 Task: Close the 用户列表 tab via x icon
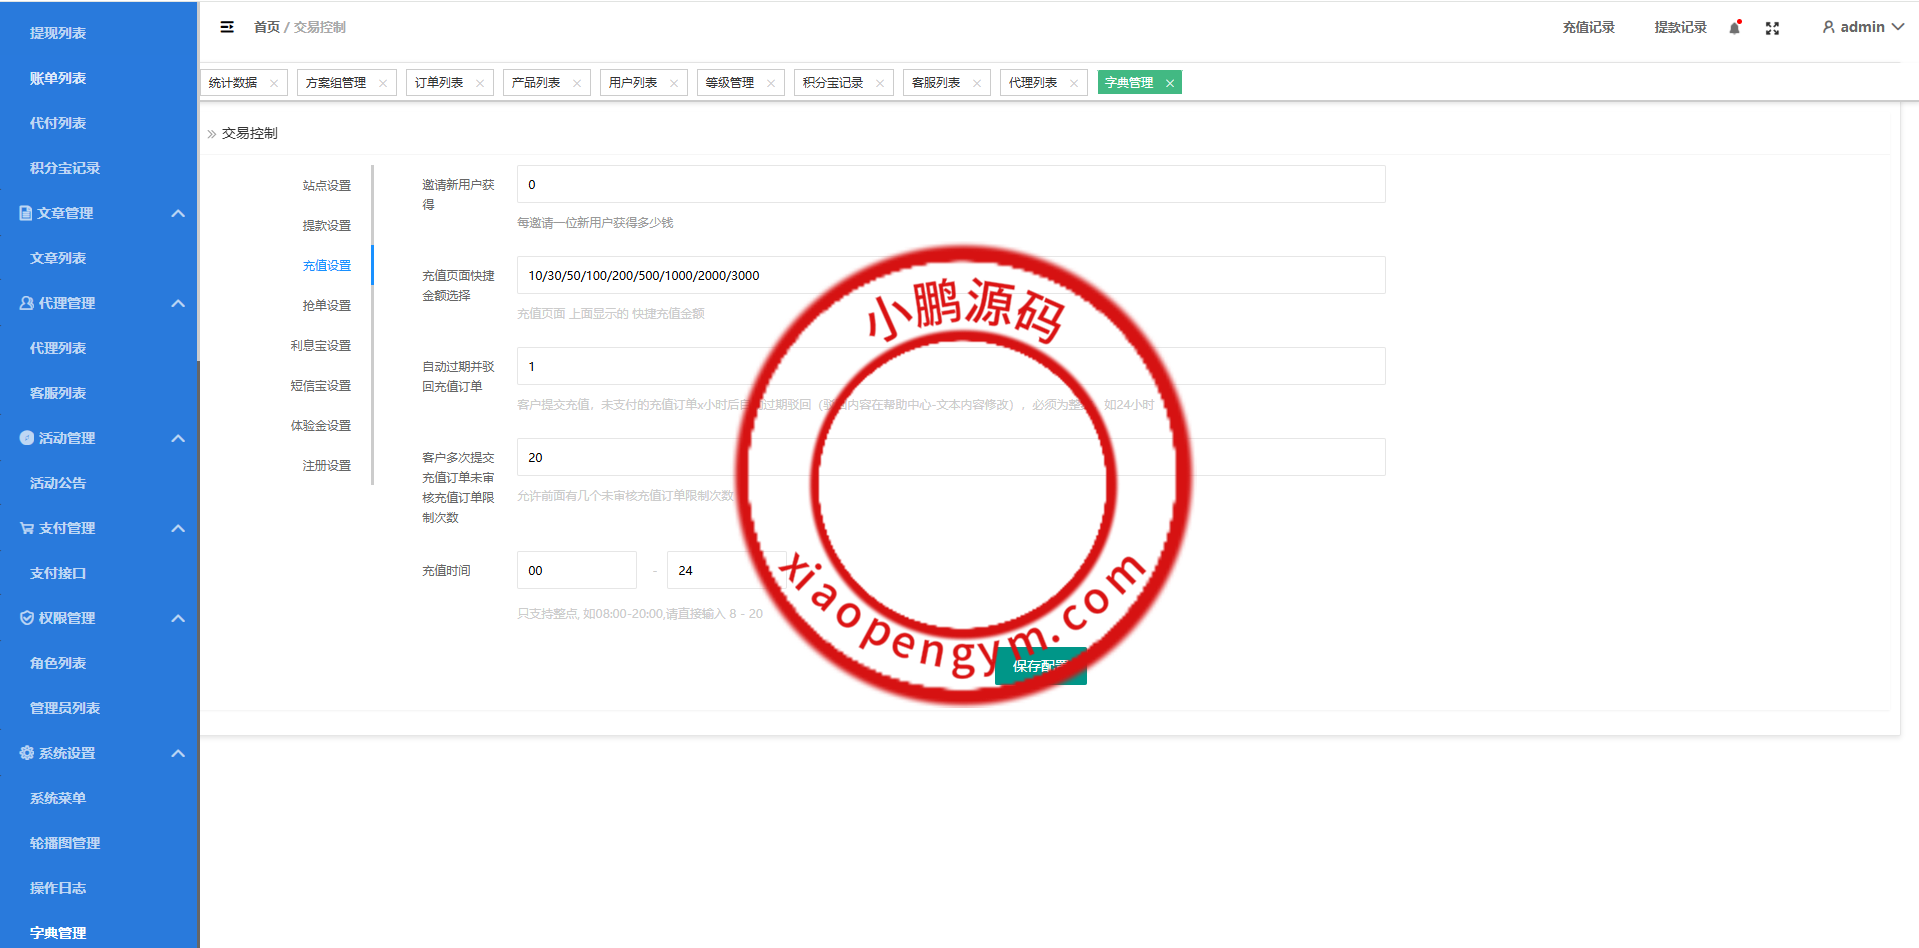pos(674,83)
